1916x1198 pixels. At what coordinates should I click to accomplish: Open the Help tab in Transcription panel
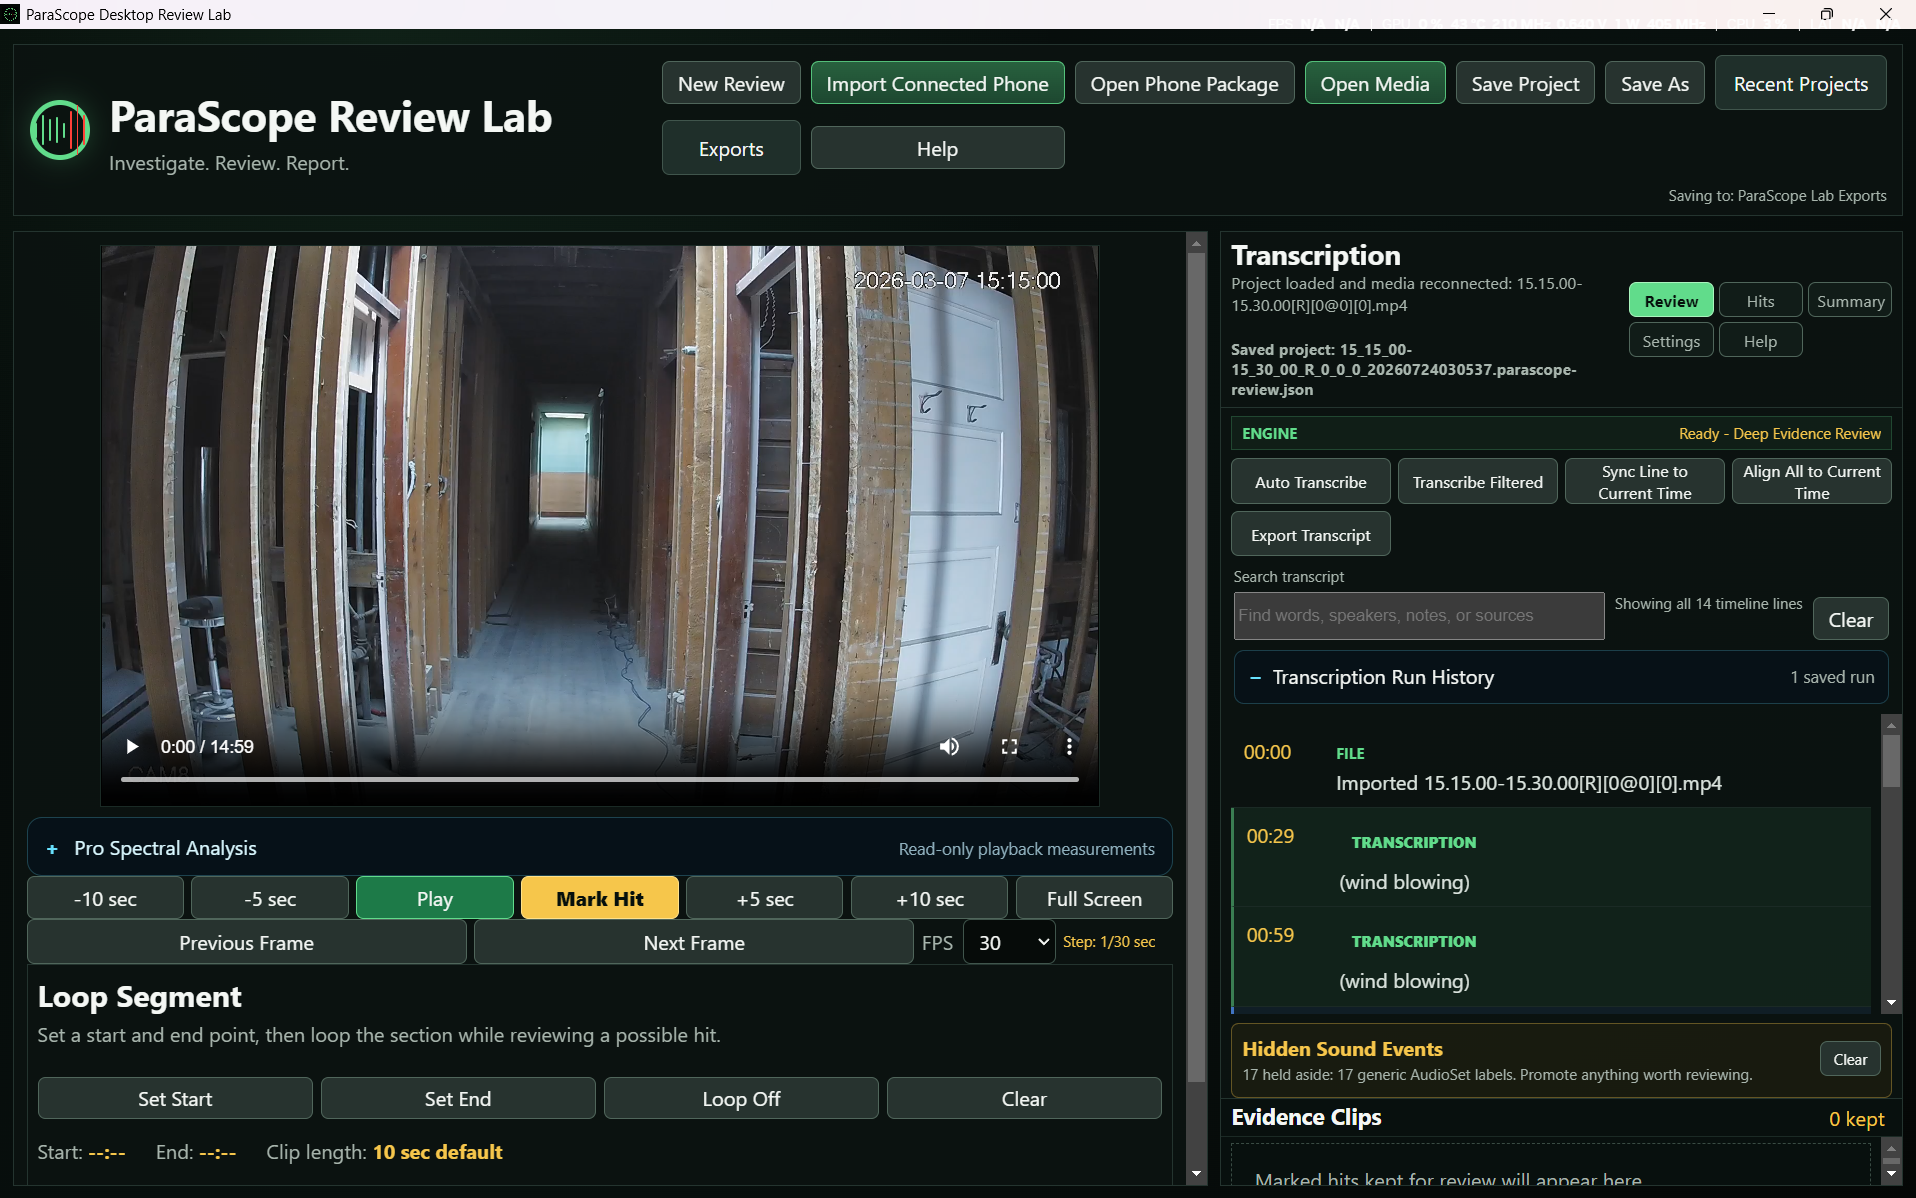tap(1760, 341)
